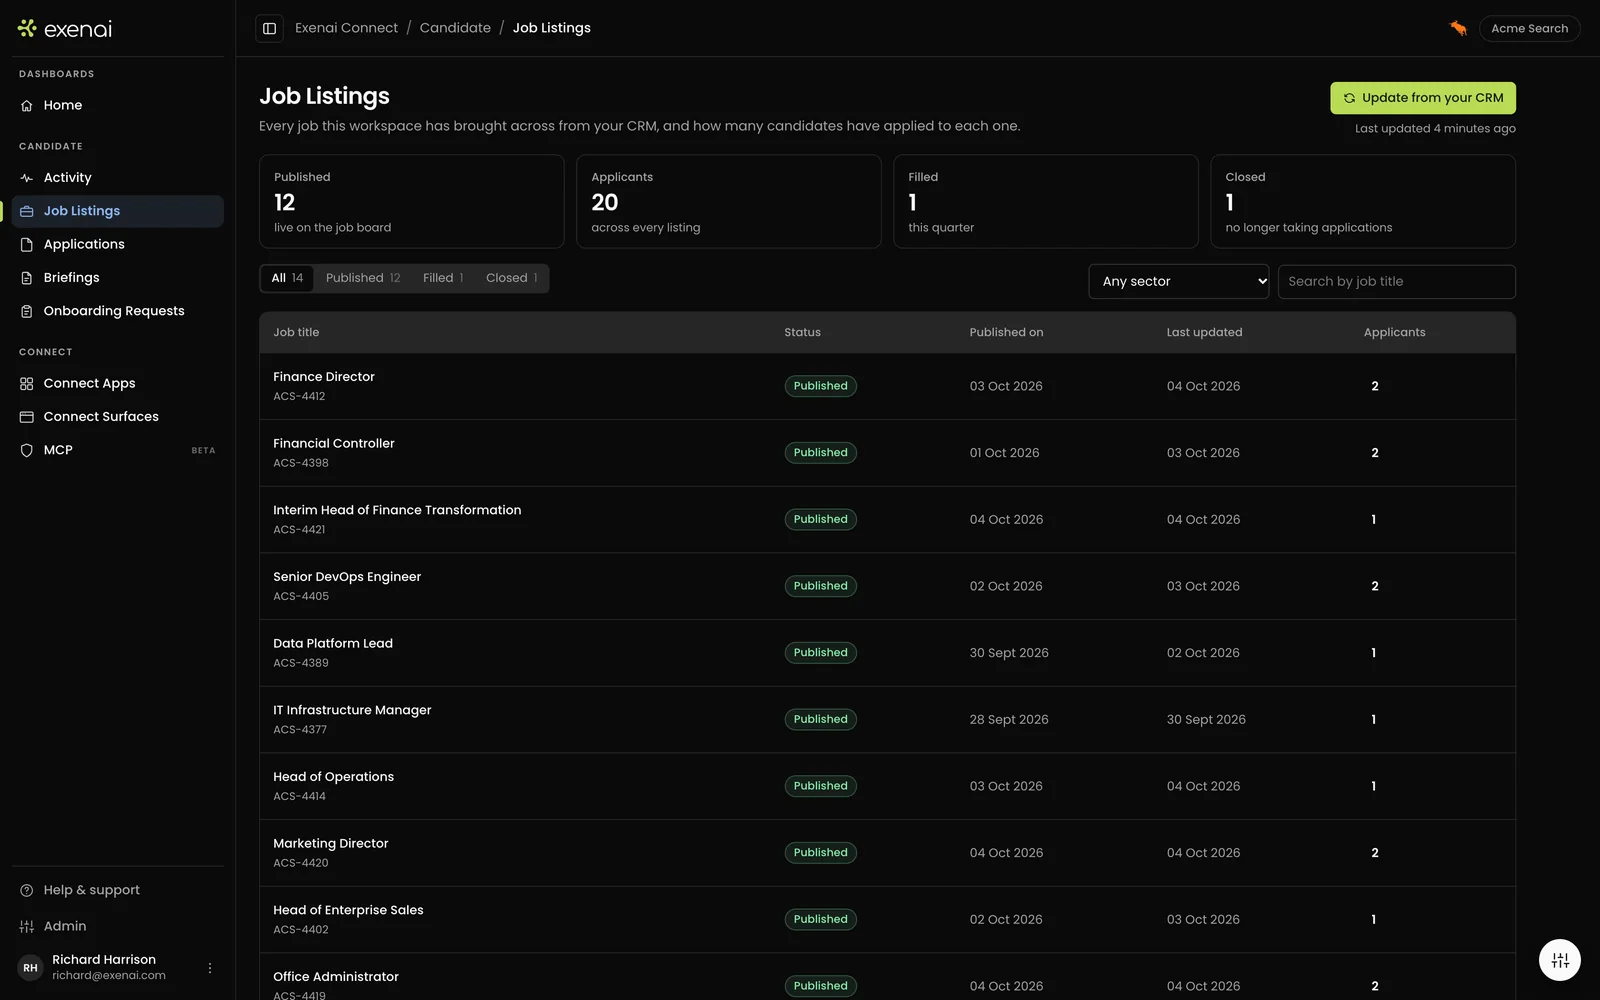Image resolution: width=1600 pixels, height=1000 pixels.
Task: Open Interim Head of Finance Transformation listing
Action: pyautogui.click(x=887, y=519)
